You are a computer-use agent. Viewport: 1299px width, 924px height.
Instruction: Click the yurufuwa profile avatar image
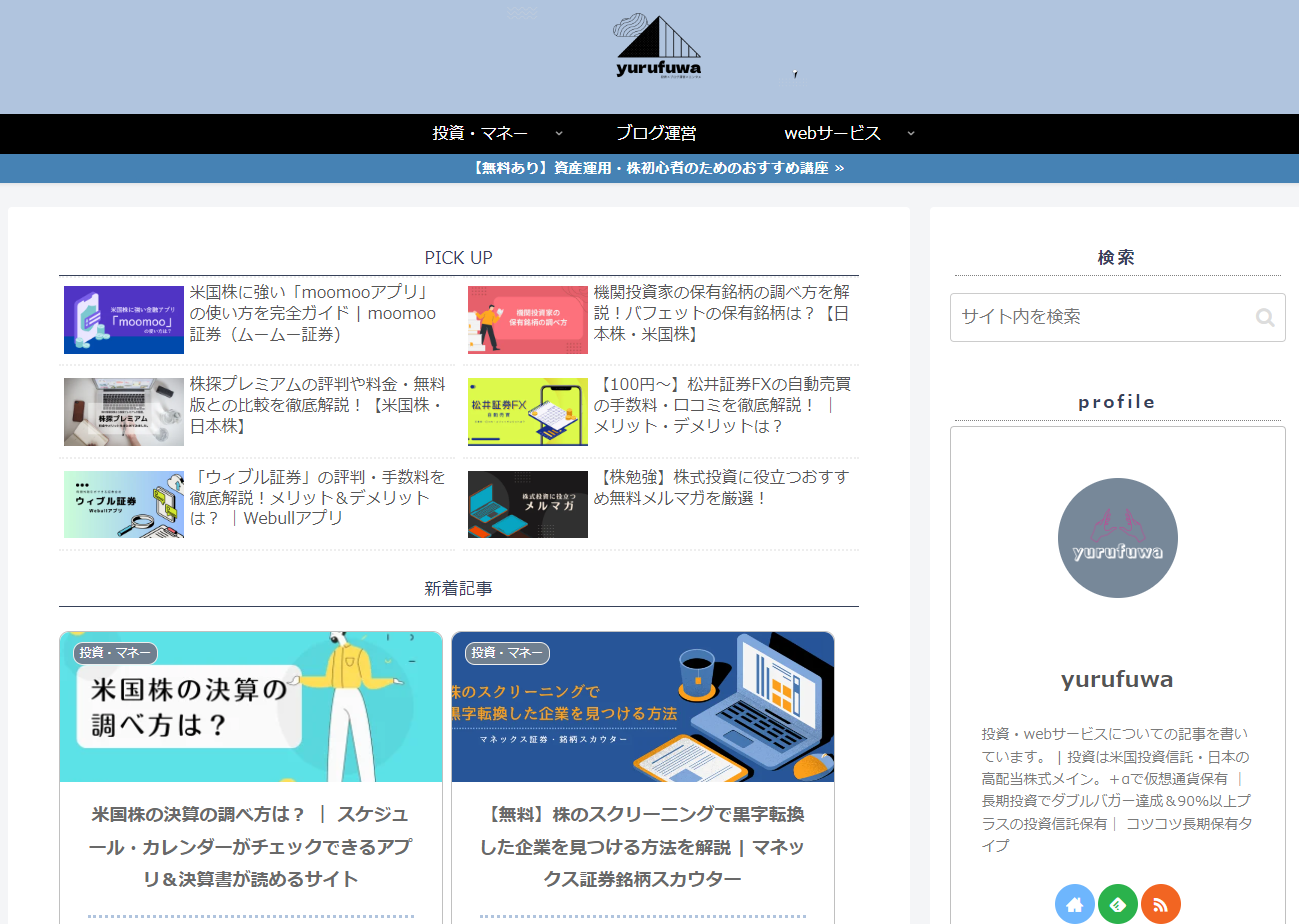pyautogui.click(x=1118, y=538)
